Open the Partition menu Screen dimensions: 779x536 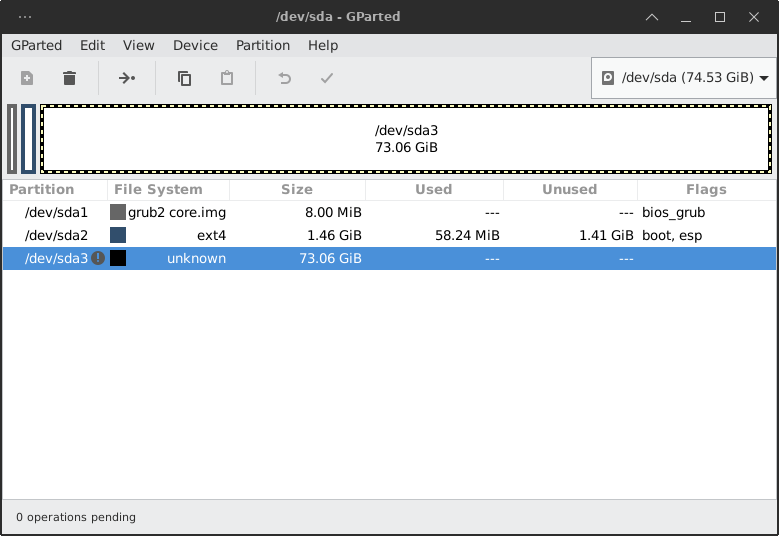click(x=263, y=45)
